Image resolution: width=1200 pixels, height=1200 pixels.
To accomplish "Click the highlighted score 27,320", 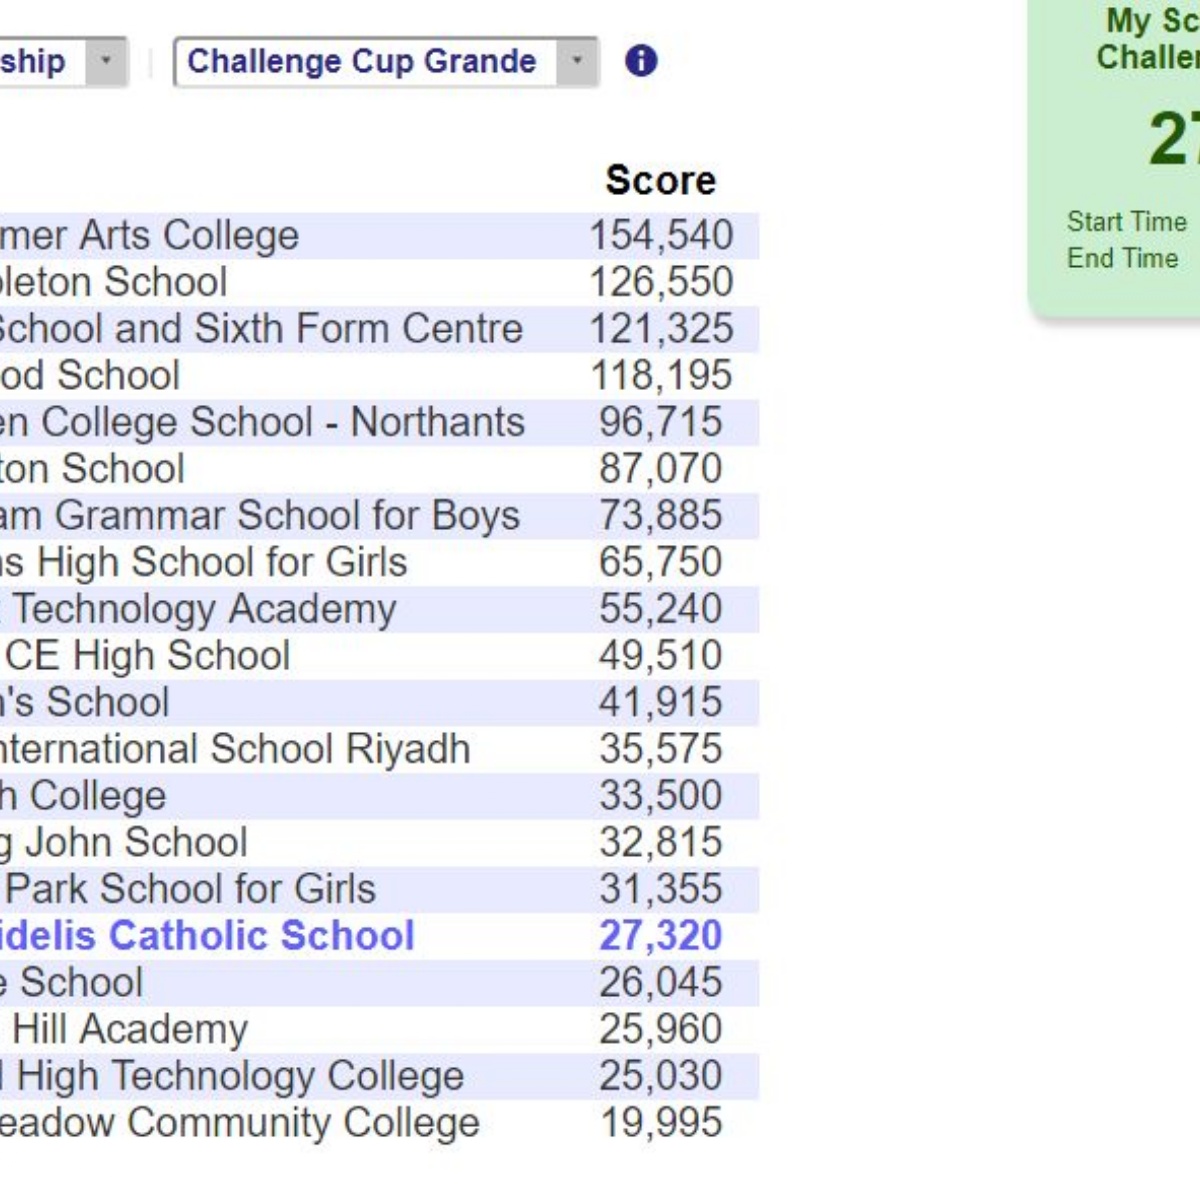I will (x=660, y=936).
